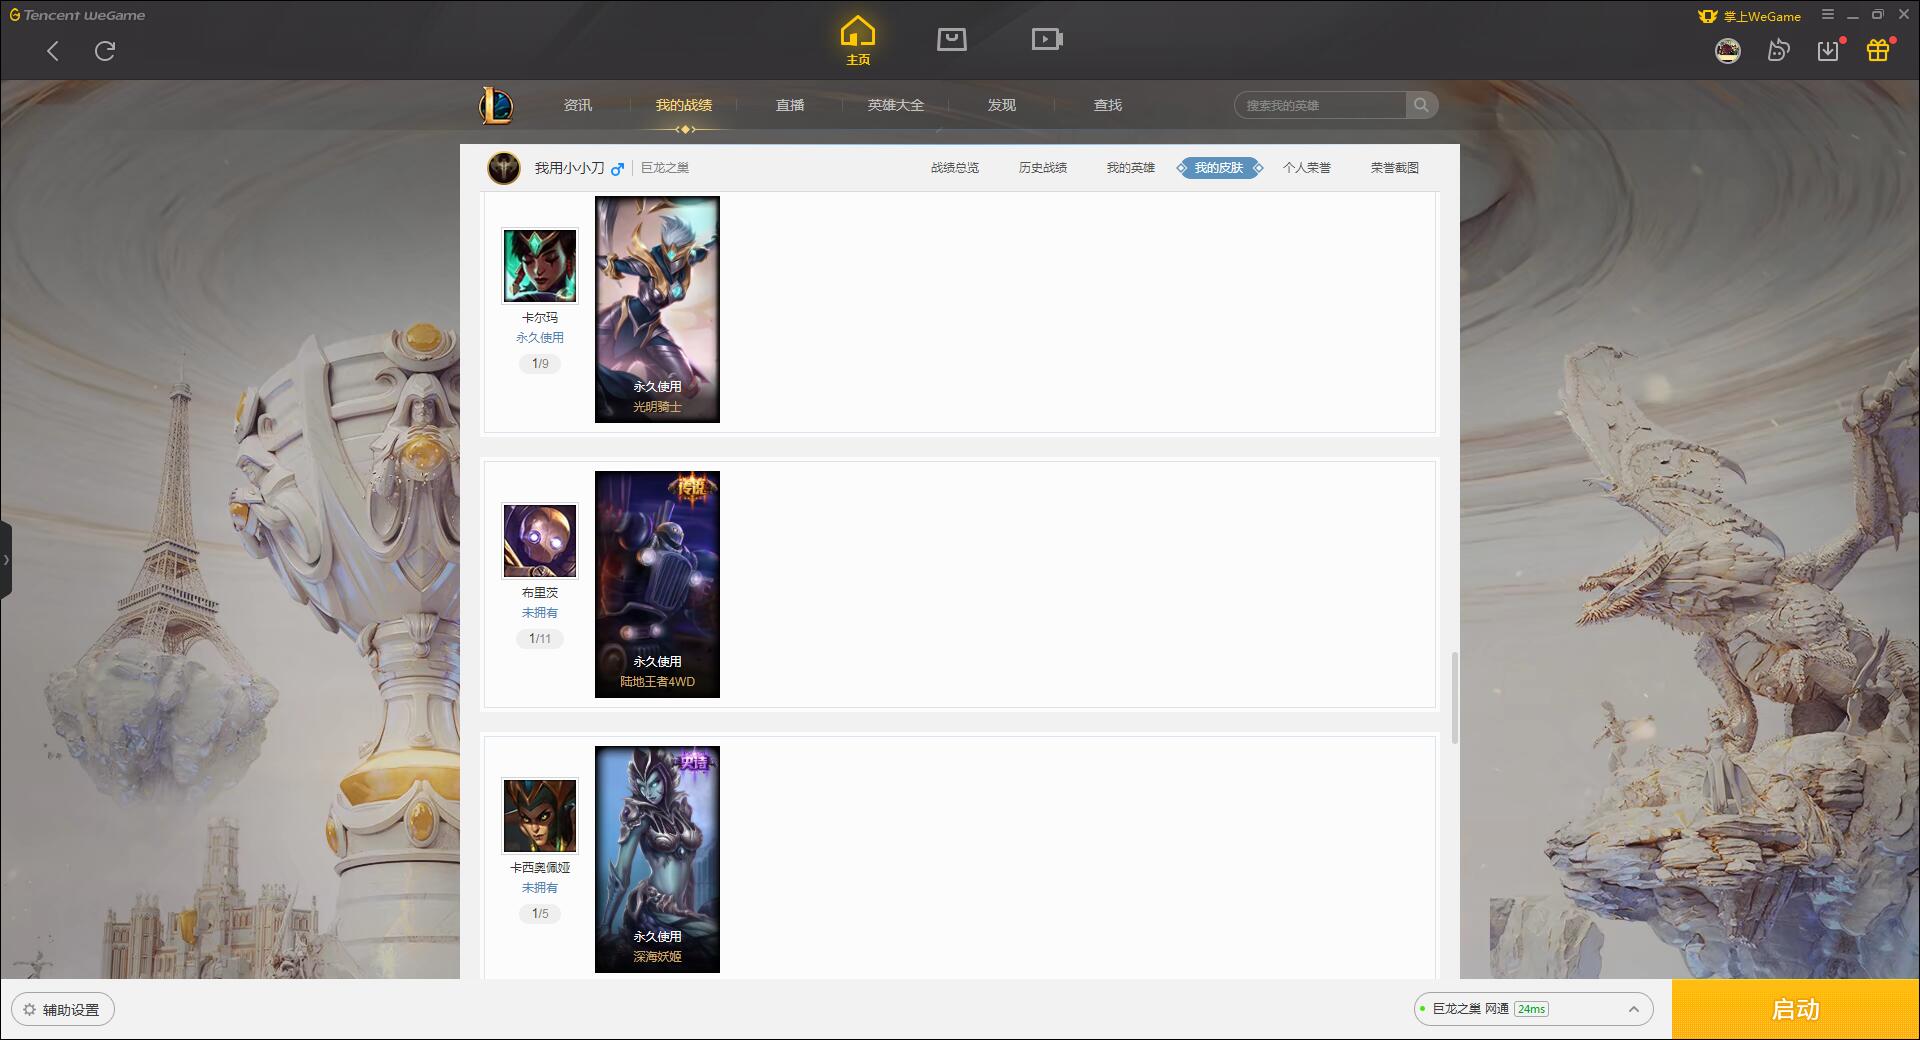Click 未拥有 label under 布里茨

(540, 613)
